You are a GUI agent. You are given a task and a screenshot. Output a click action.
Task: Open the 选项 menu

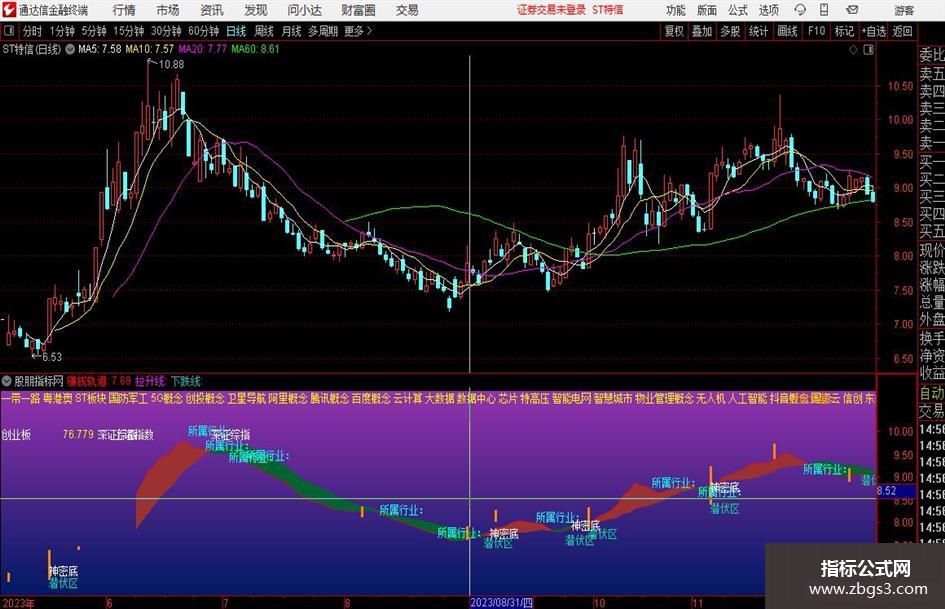[x=768, y=10]
